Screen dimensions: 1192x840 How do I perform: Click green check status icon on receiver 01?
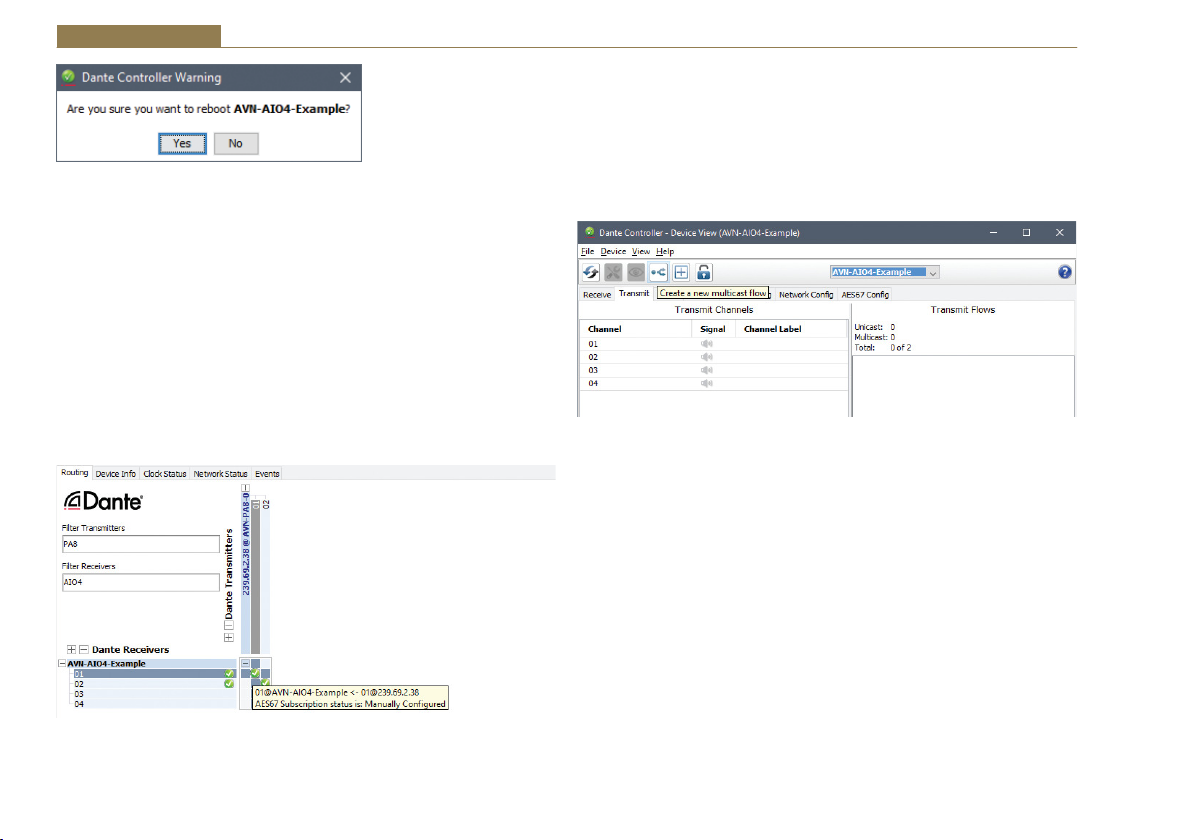229,674
